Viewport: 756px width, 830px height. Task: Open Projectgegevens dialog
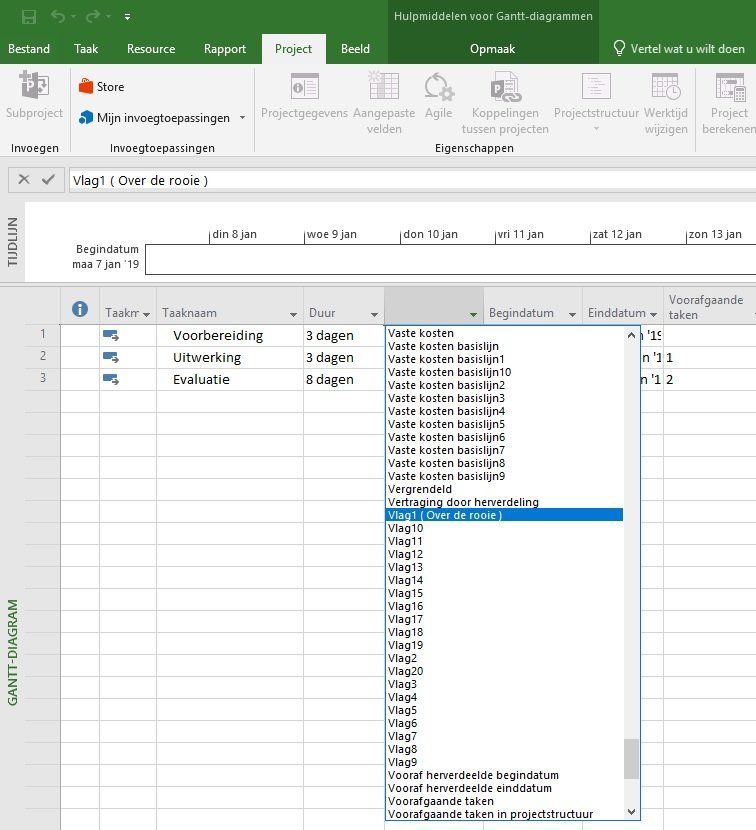pyautogui.click(x=304, y=96)
